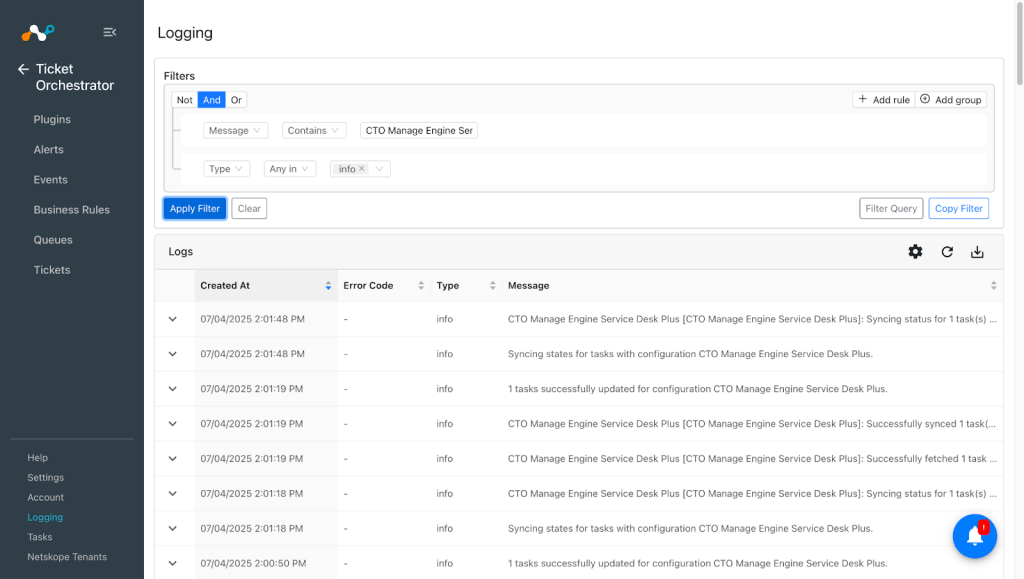Open Business Rules in the sidebar
1024x579 pixels.
72,210
